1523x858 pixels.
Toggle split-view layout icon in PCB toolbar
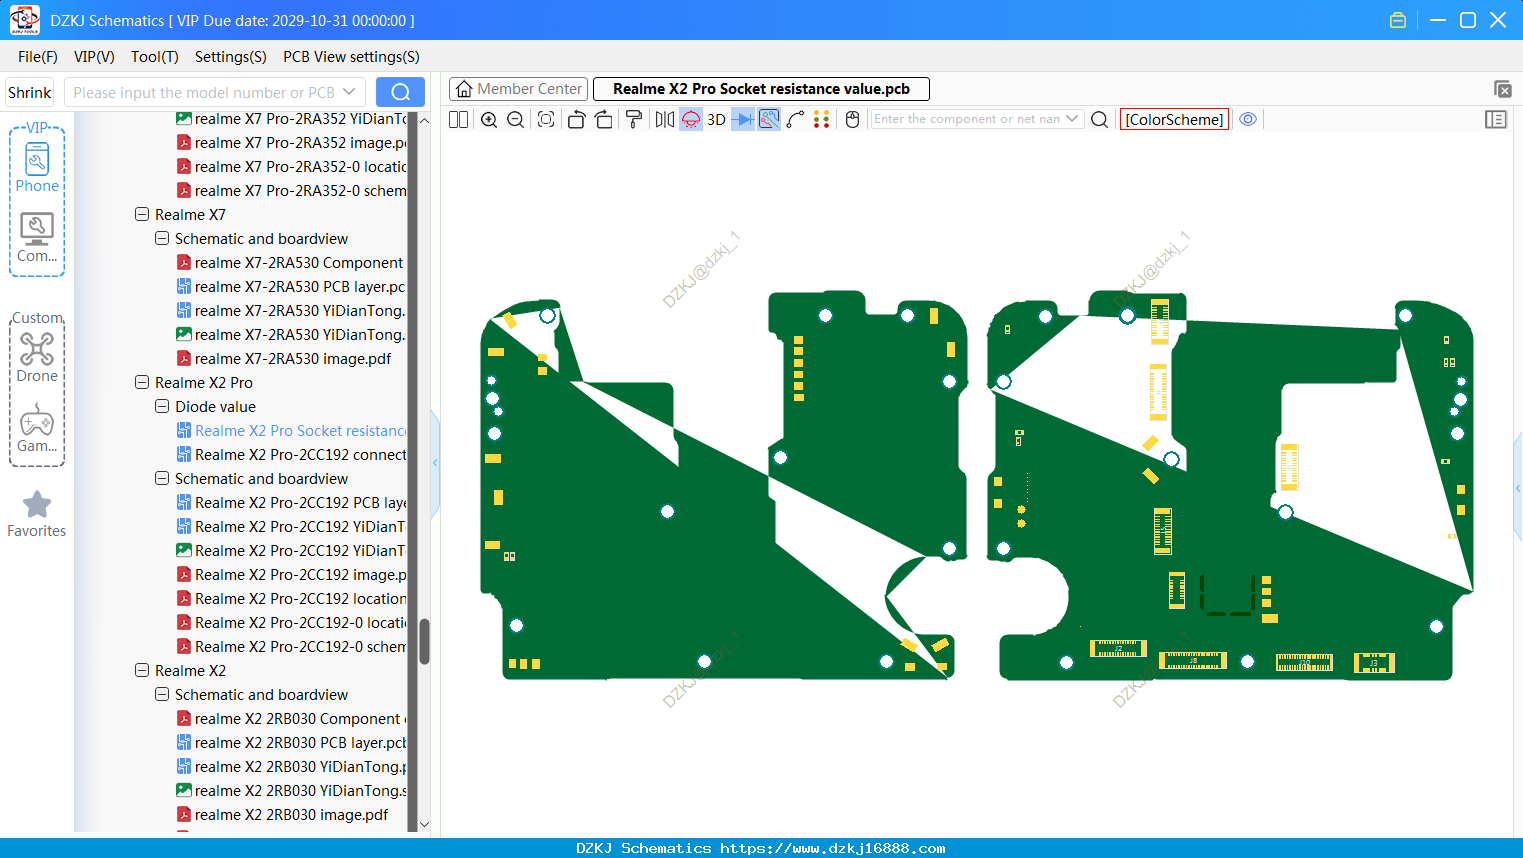(458, 119)
